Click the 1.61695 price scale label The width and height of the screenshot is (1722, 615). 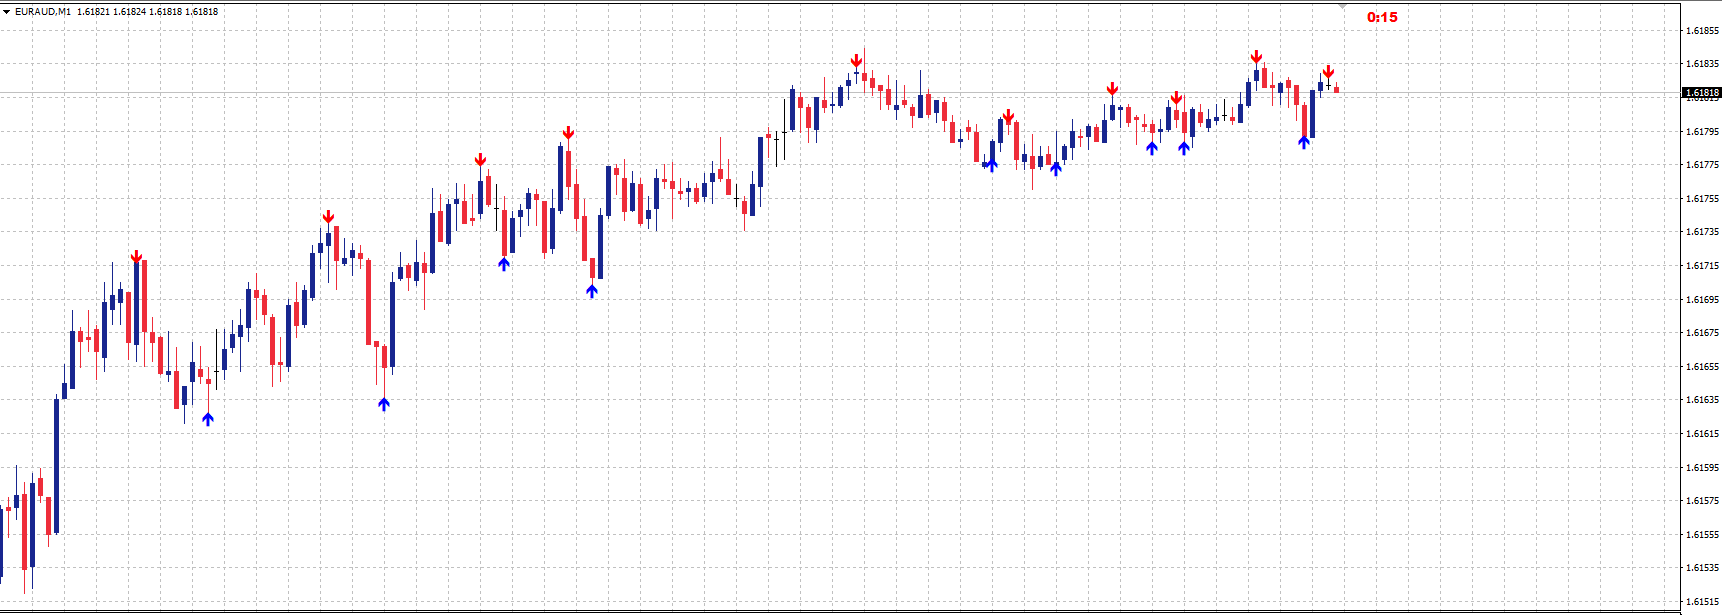[1702, 299]
